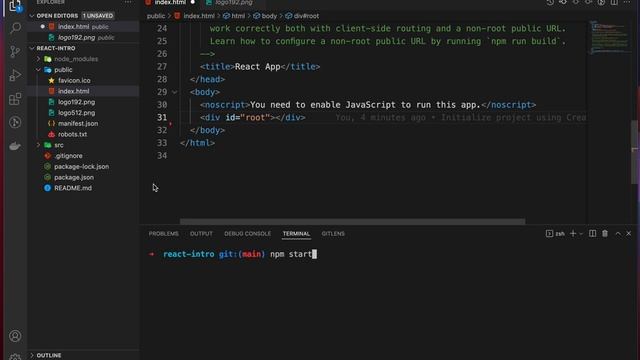The height and width of the screenshot is (360, 640).
Task: Fold the body tag at line 29
Action: tap(175, 92)
